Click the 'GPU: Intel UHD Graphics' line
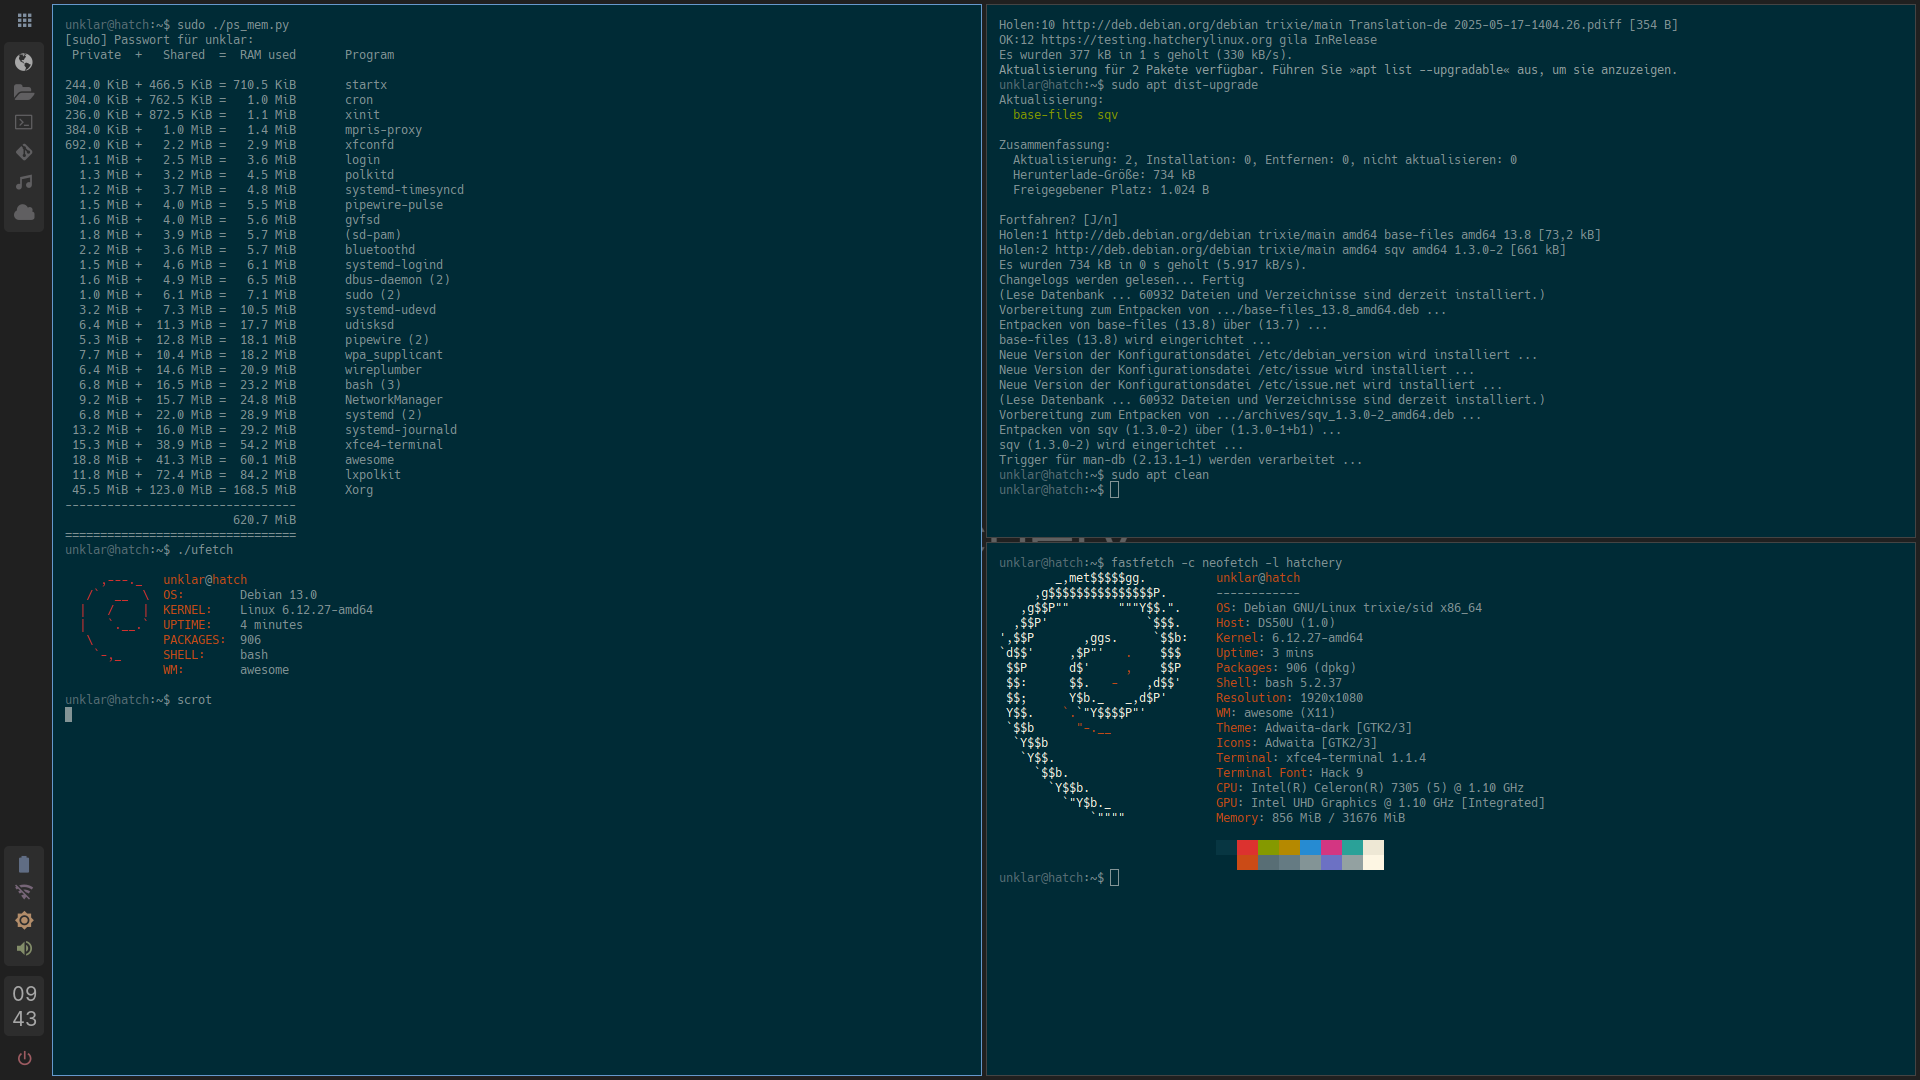 click(1380, 803)
